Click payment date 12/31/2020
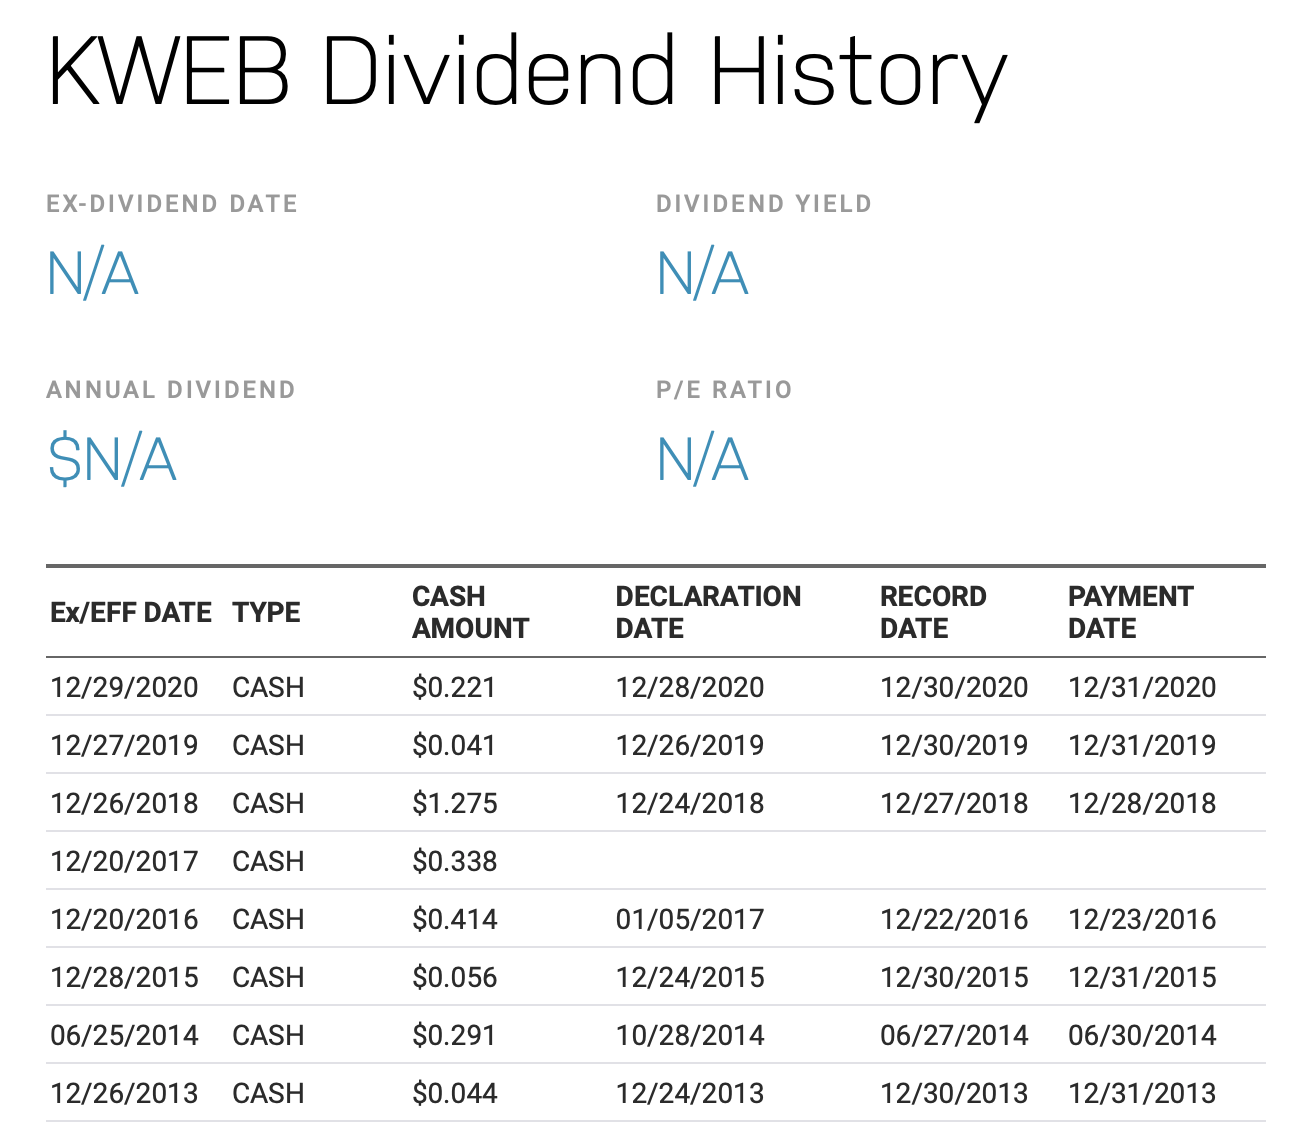Image resolution: width=1308 pixels, height=1144 pixels. [1142, 688]
